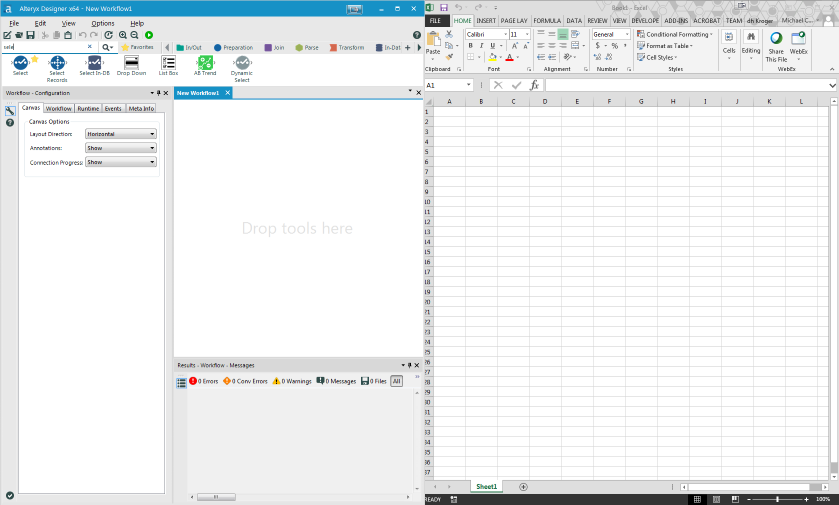Save the Alteryx workflow
839x505 pixels.
click(30, 35)
